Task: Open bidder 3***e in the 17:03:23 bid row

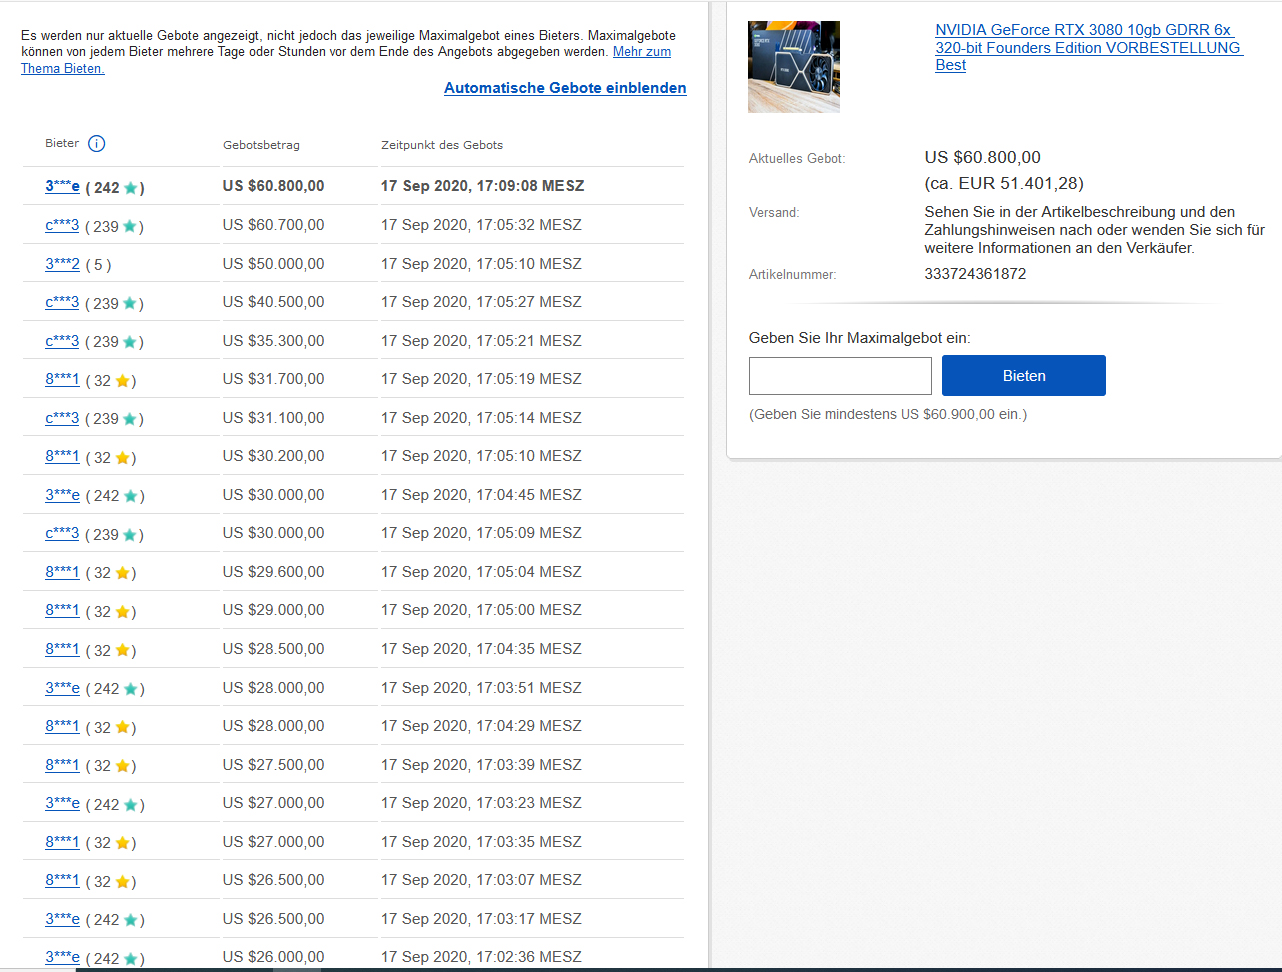Action: [x=62, y=803]
